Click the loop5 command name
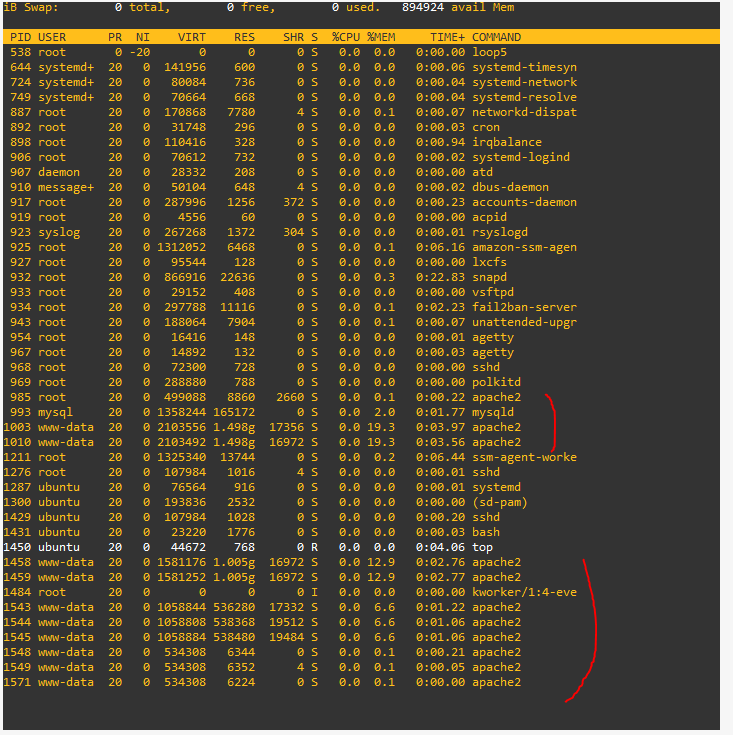733x735 pixels. (x=489, y=52)
